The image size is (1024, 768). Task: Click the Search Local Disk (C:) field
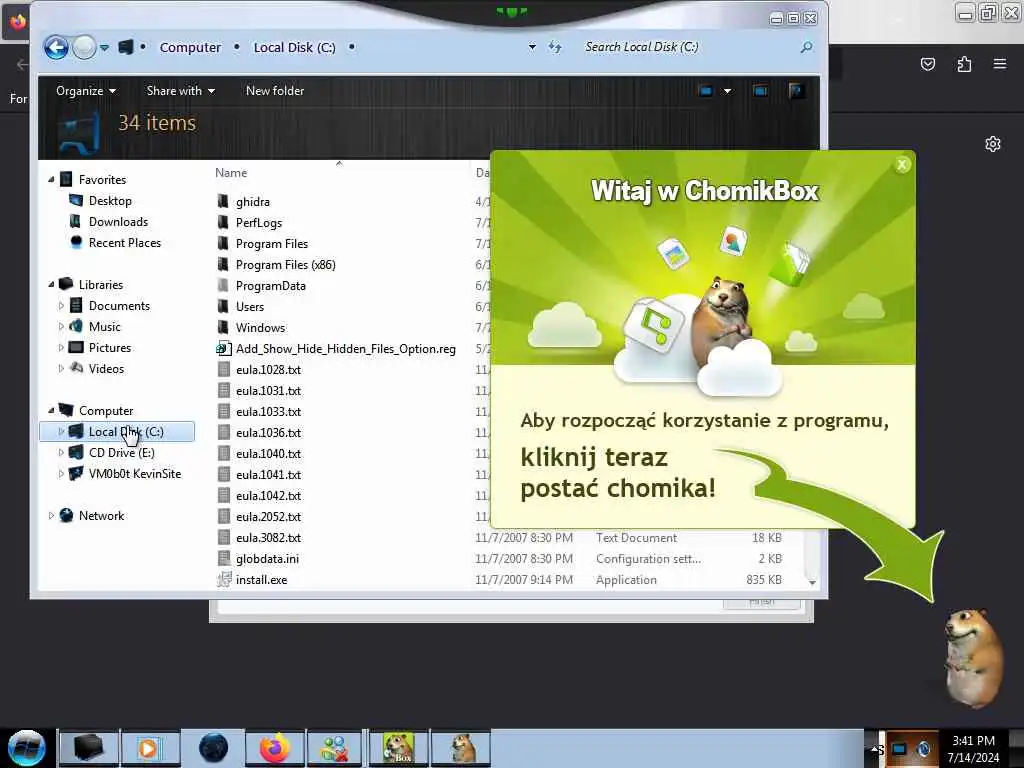click(689, 47)
